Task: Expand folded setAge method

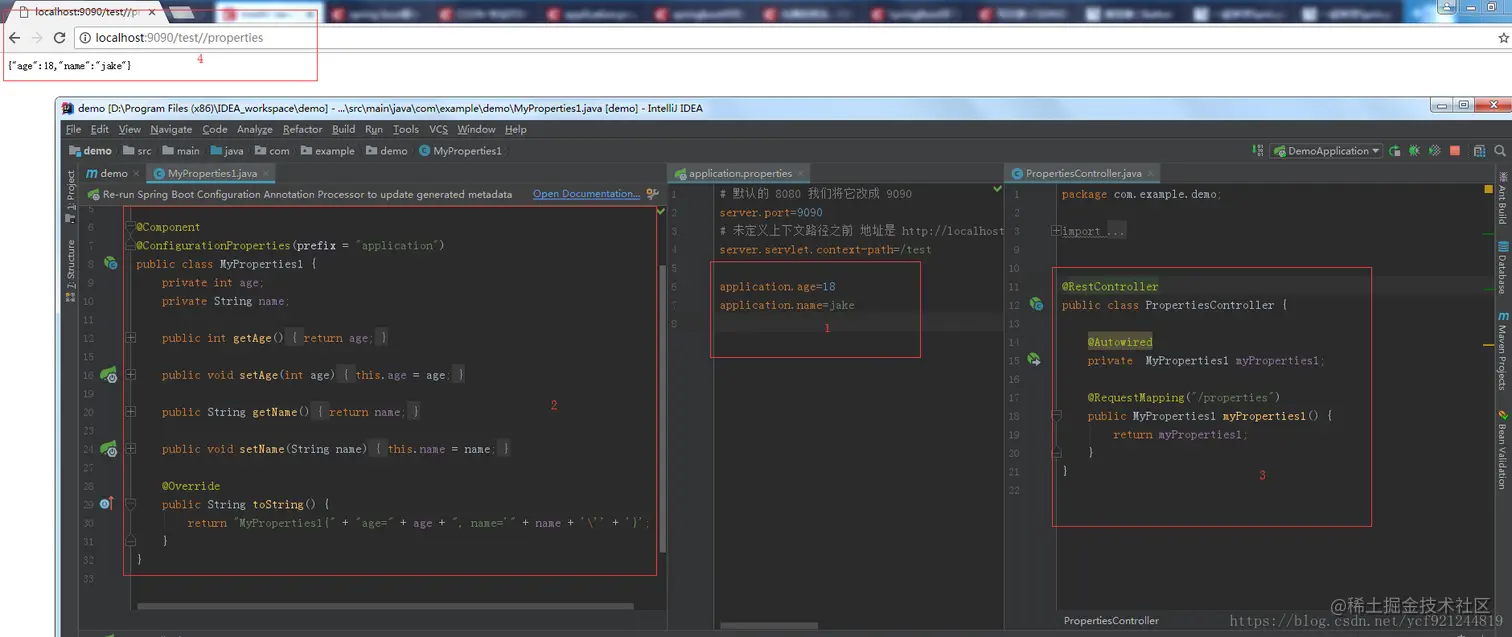Action: click(131, 375)
